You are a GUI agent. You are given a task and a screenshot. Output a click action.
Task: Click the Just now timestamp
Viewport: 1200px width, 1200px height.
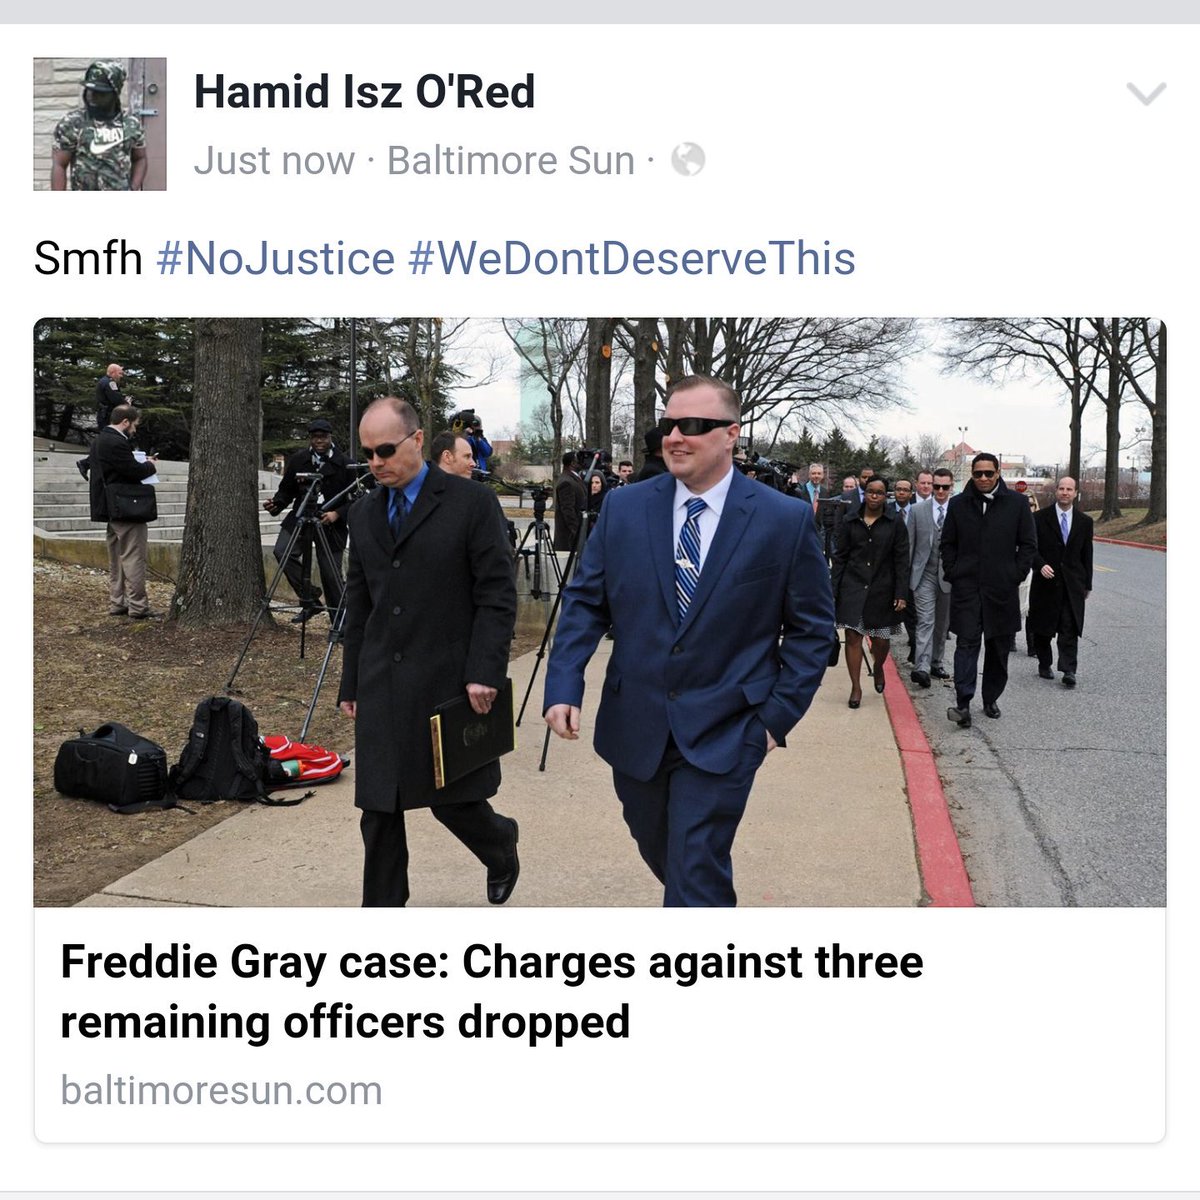[274, 160]
